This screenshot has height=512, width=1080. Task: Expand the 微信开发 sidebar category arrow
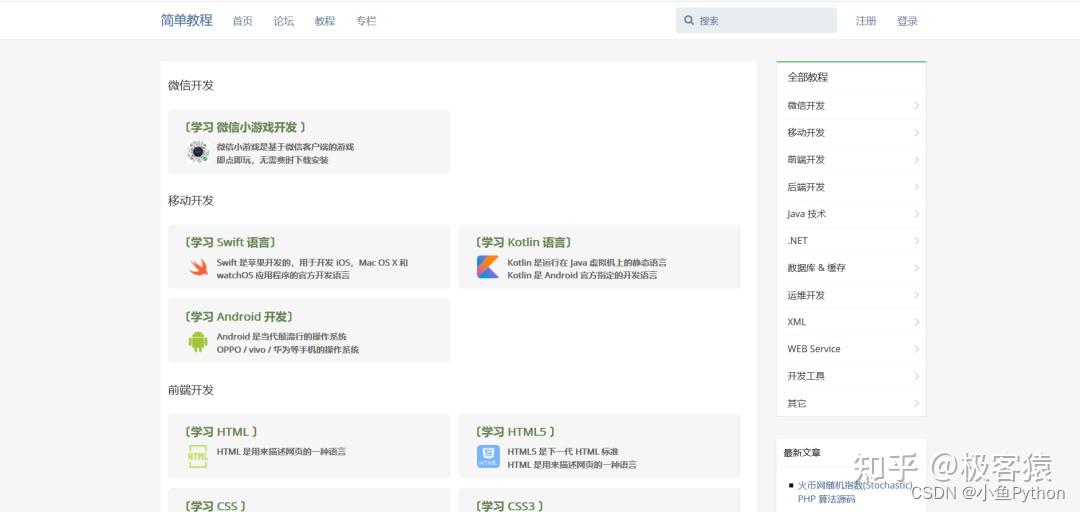pos(917,105)
